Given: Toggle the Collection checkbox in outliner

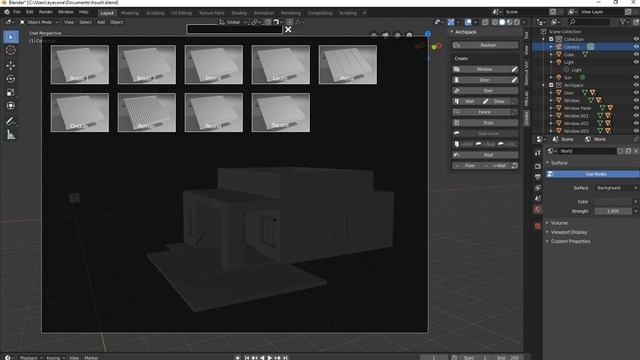Looking at the screenshot, I should click(551, 39).
